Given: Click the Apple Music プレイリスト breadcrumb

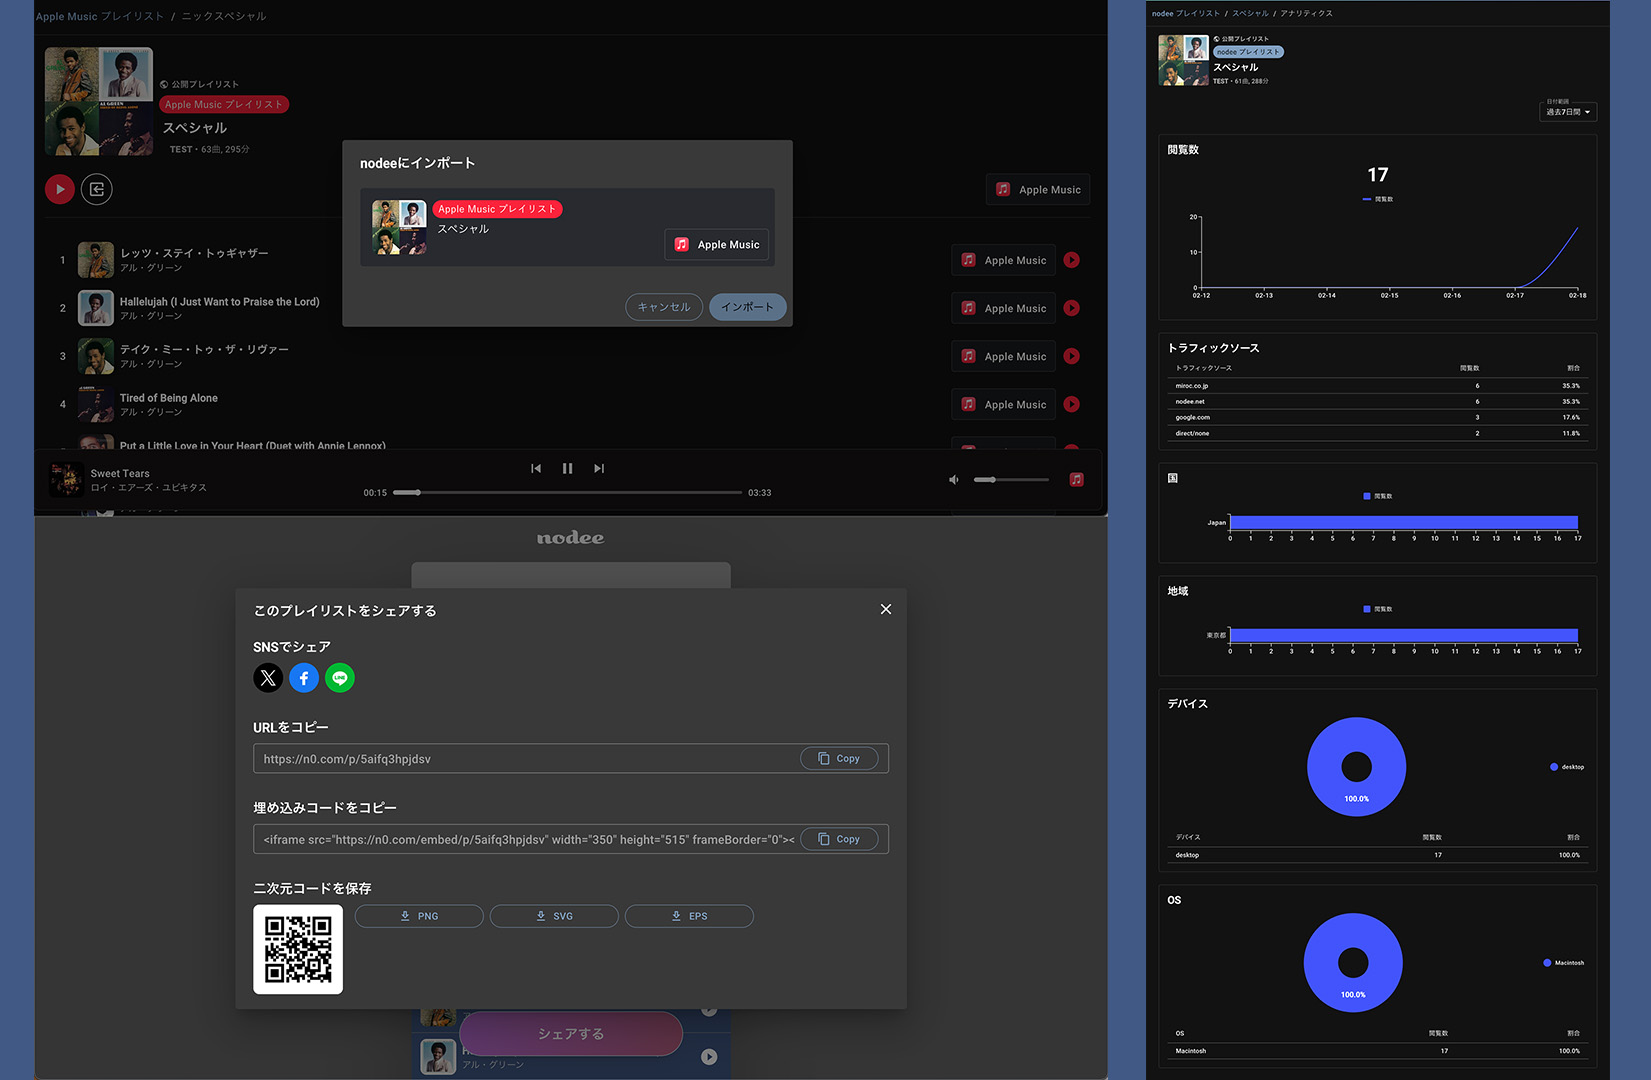Looking at the screenshot, I should click(x=99, y=16).
